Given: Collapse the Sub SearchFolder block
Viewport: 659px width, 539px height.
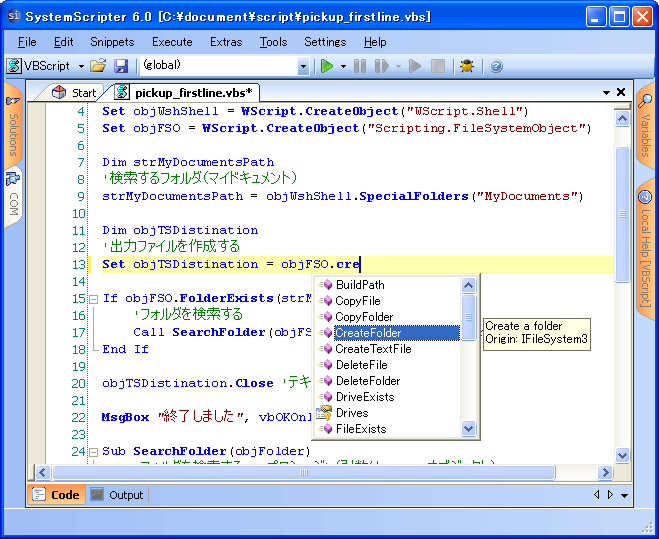Looking at the screenshot, I should pos(93,451).
